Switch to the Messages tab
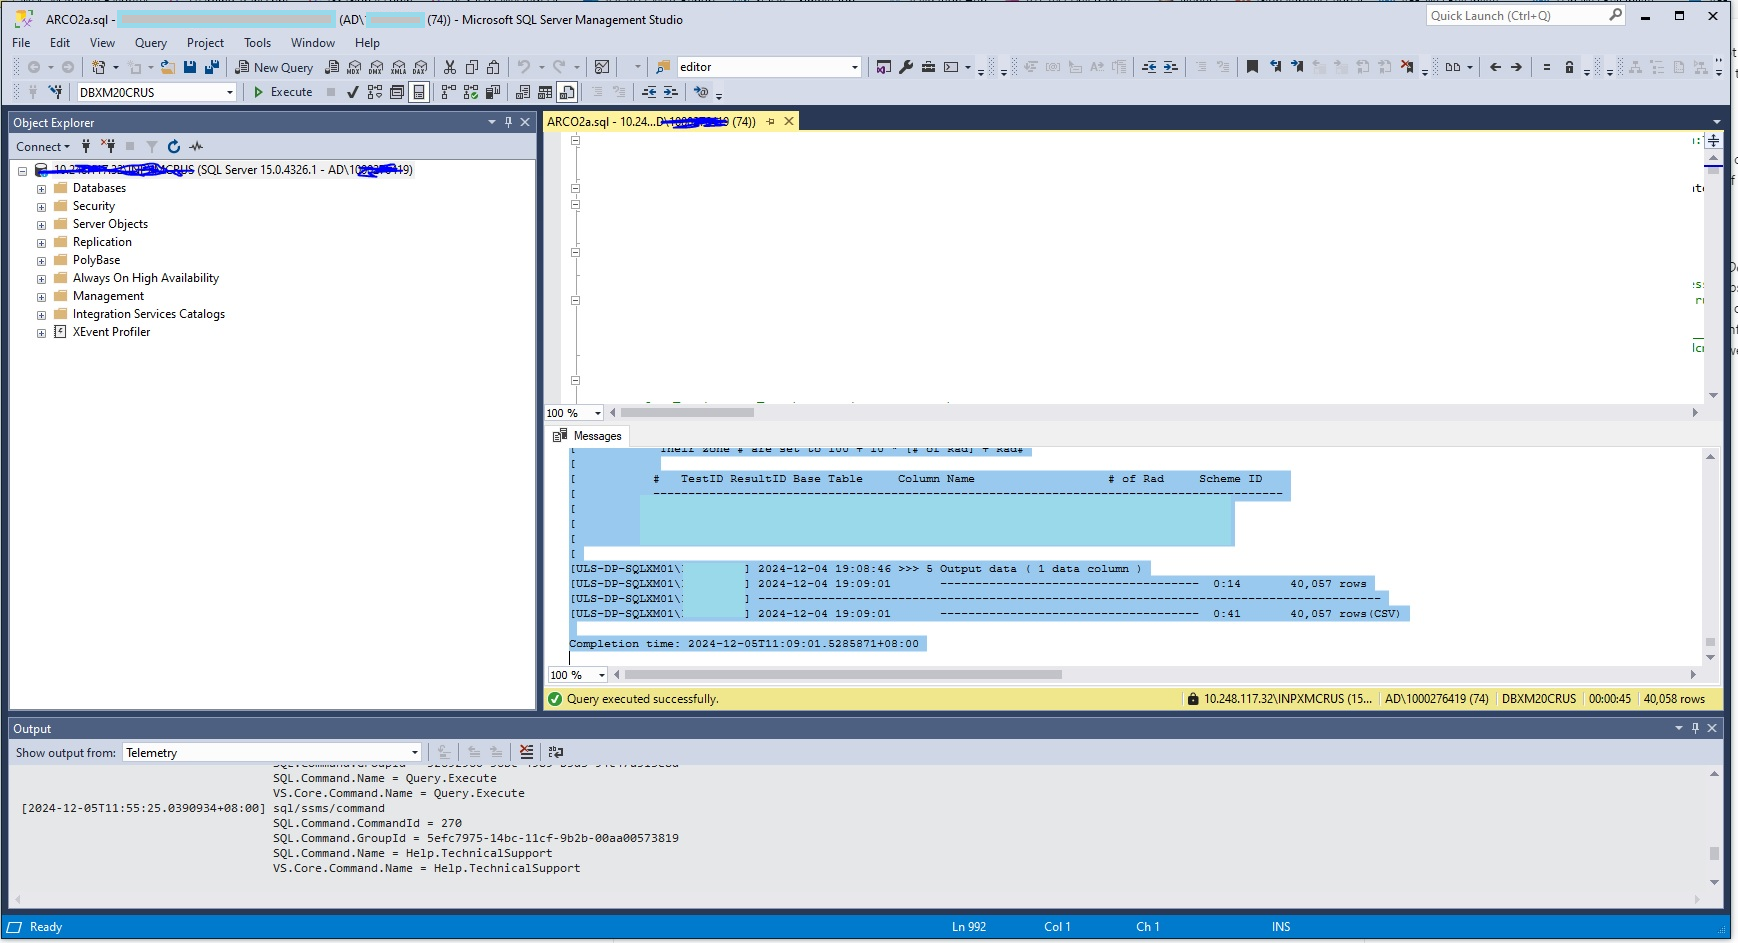This screenshot has width=1738, height=943. tap(588, 436)
